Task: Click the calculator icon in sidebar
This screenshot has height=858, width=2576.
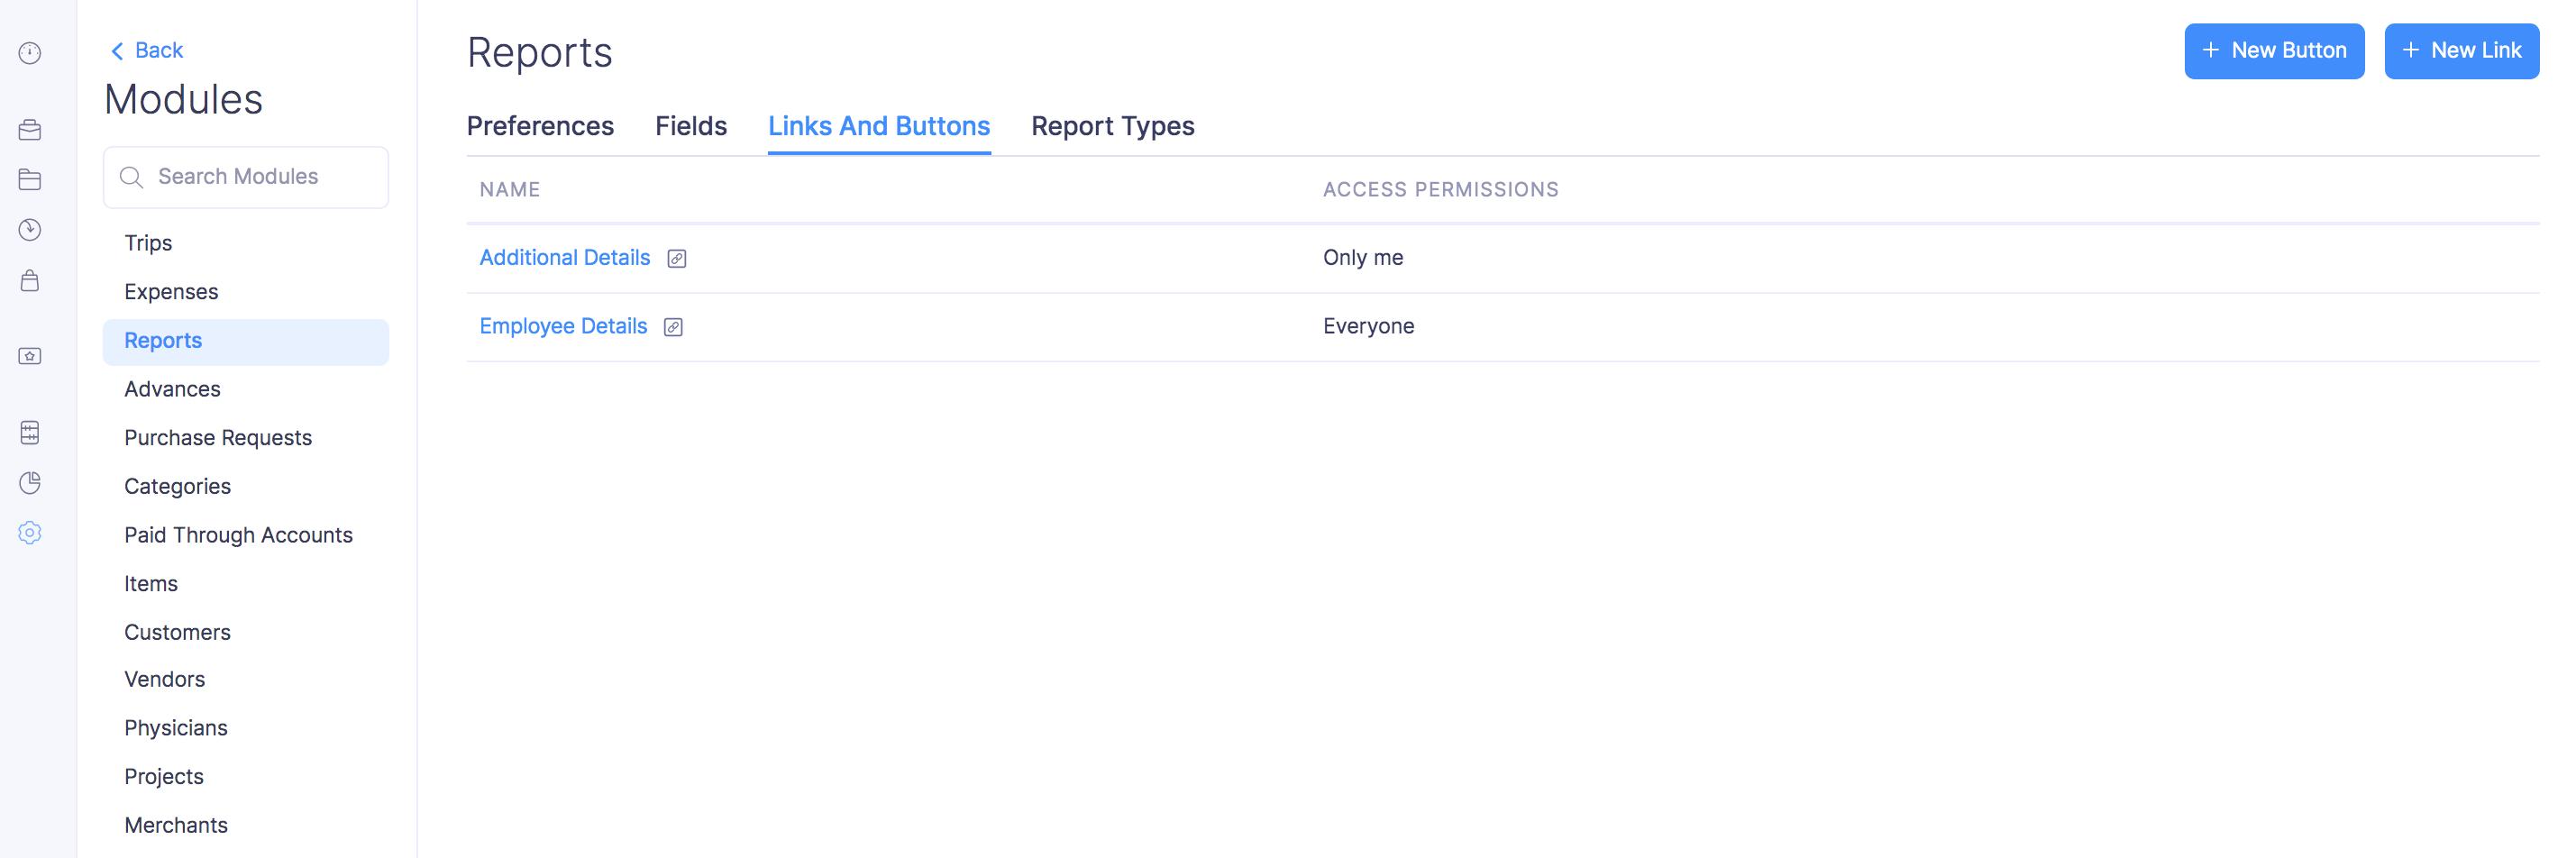Action: tap(30, 432)
